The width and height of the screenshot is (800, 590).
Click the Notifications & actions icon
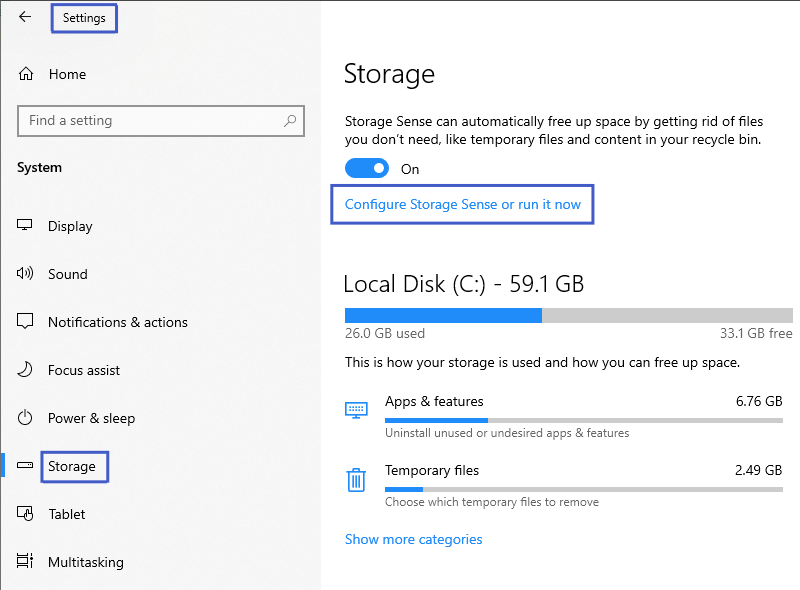[x=23, y=322]
